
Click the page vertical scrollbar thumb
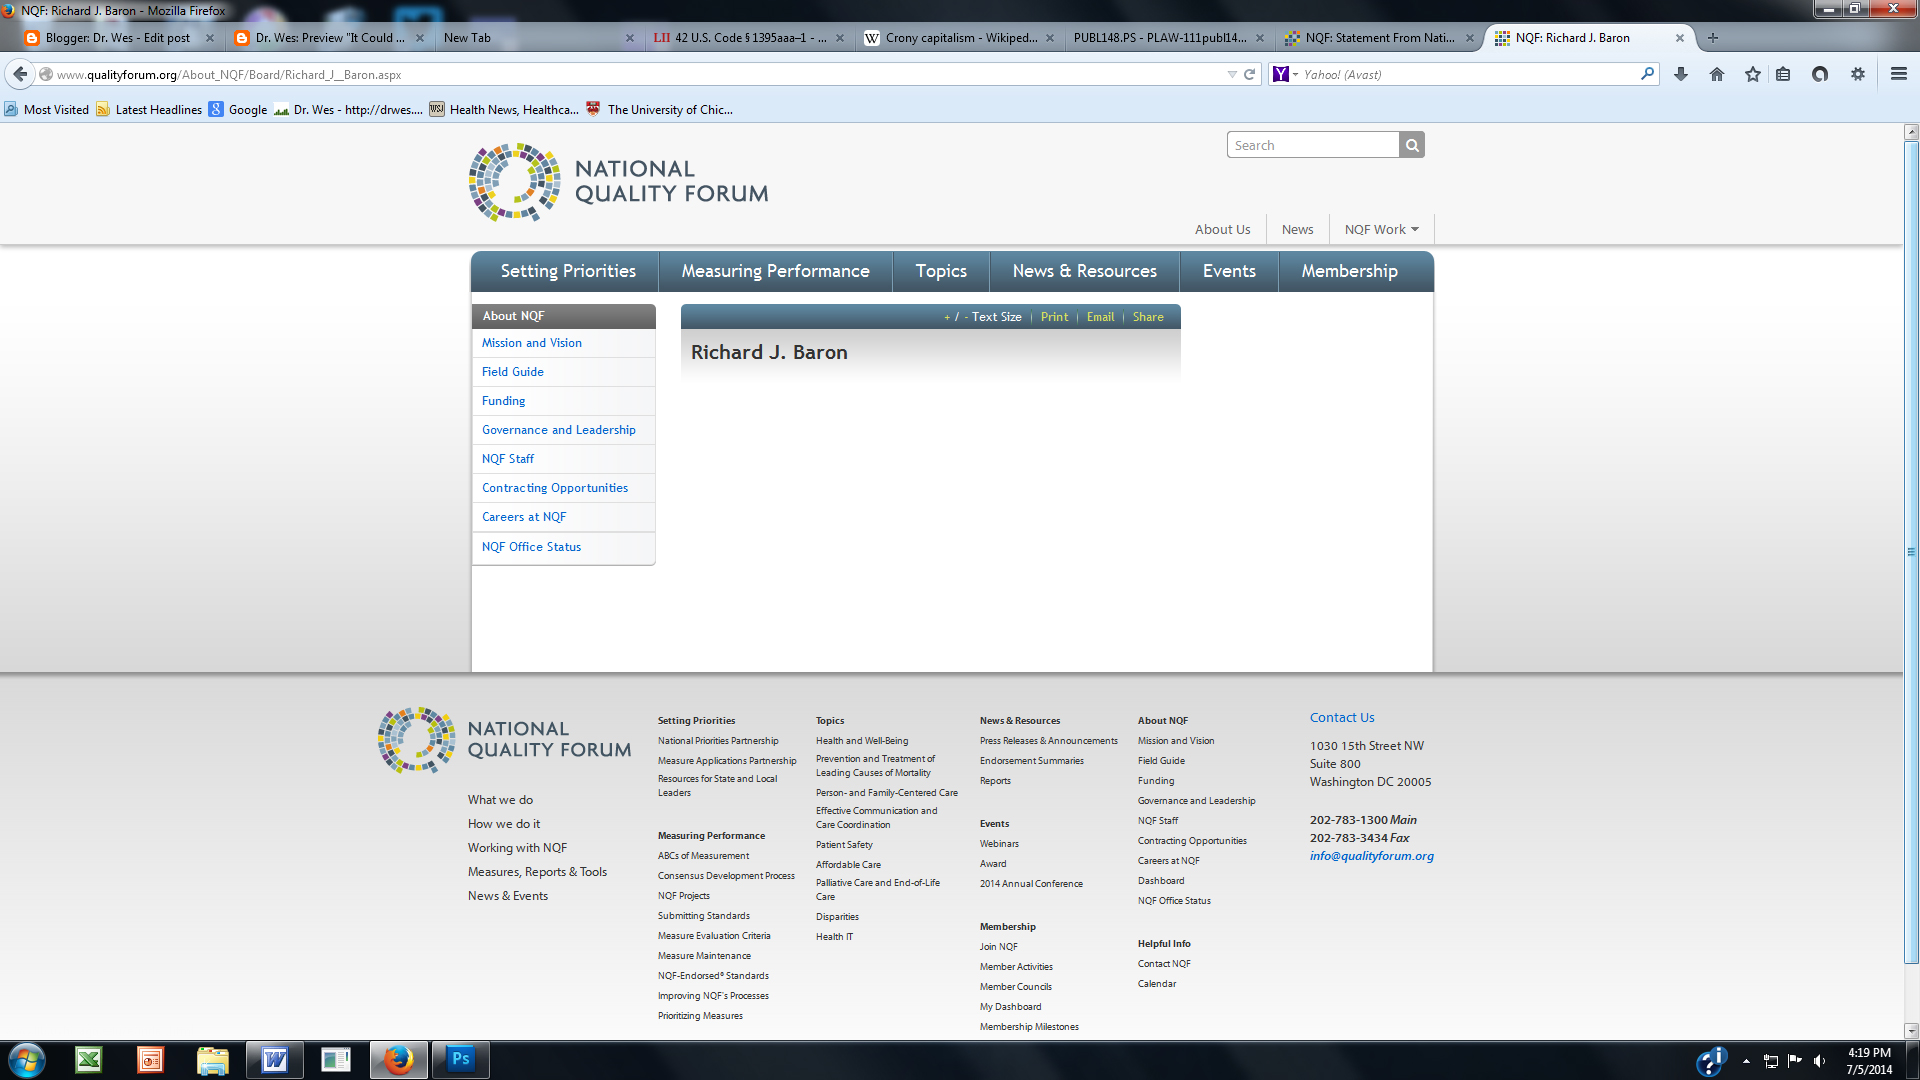point(1911,552)
